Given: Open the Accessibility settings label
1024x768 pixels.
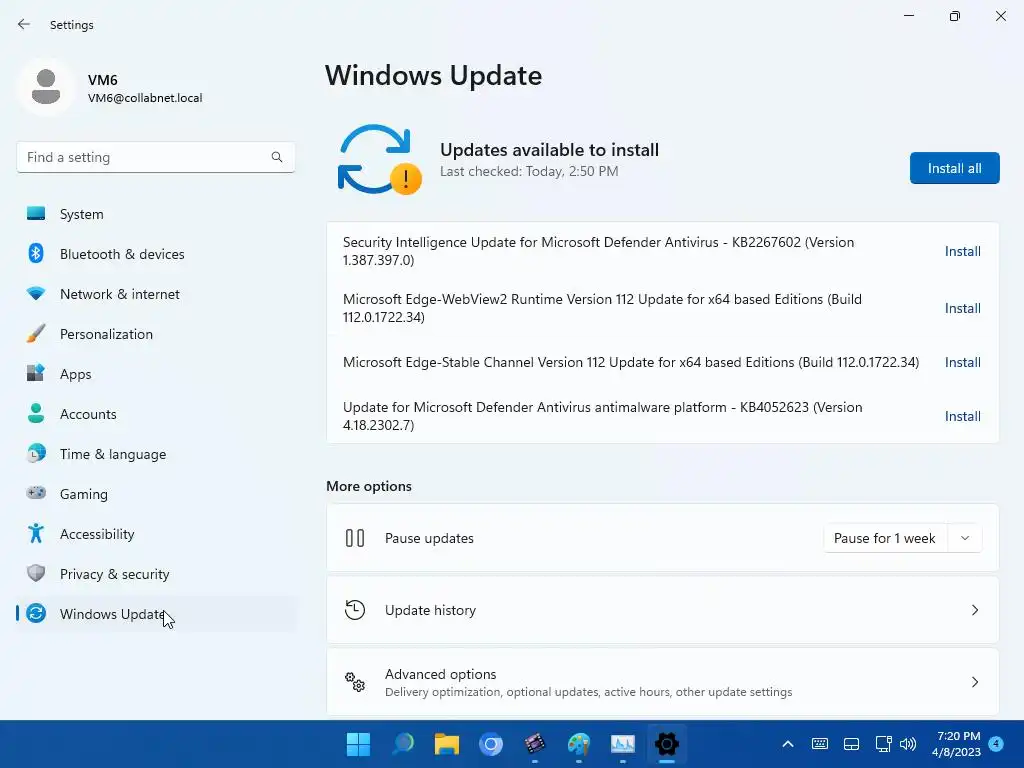Looking at the screenshot, I should 97,534.
